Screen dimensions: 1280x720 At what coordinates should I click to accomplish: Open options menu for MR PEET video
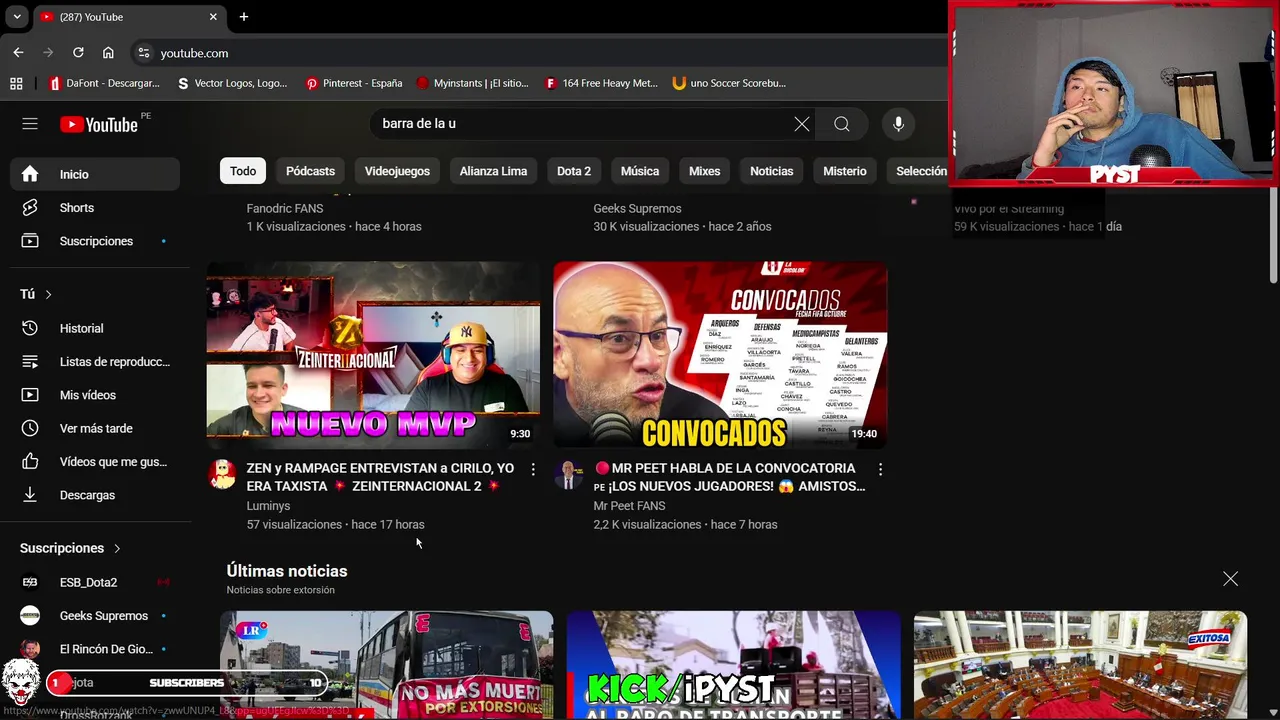(x=880, y=469)
